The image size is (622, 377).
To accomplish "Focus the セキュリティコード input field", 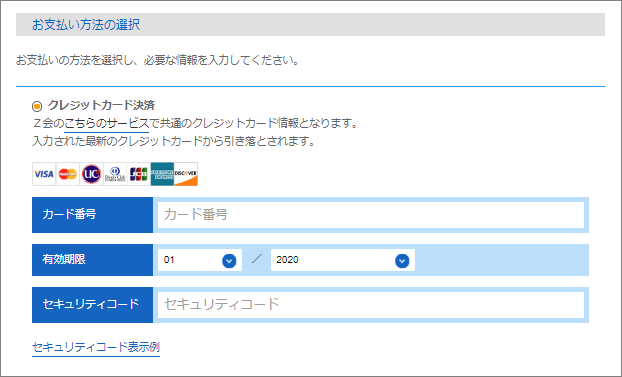I will [x=371, y=305].
